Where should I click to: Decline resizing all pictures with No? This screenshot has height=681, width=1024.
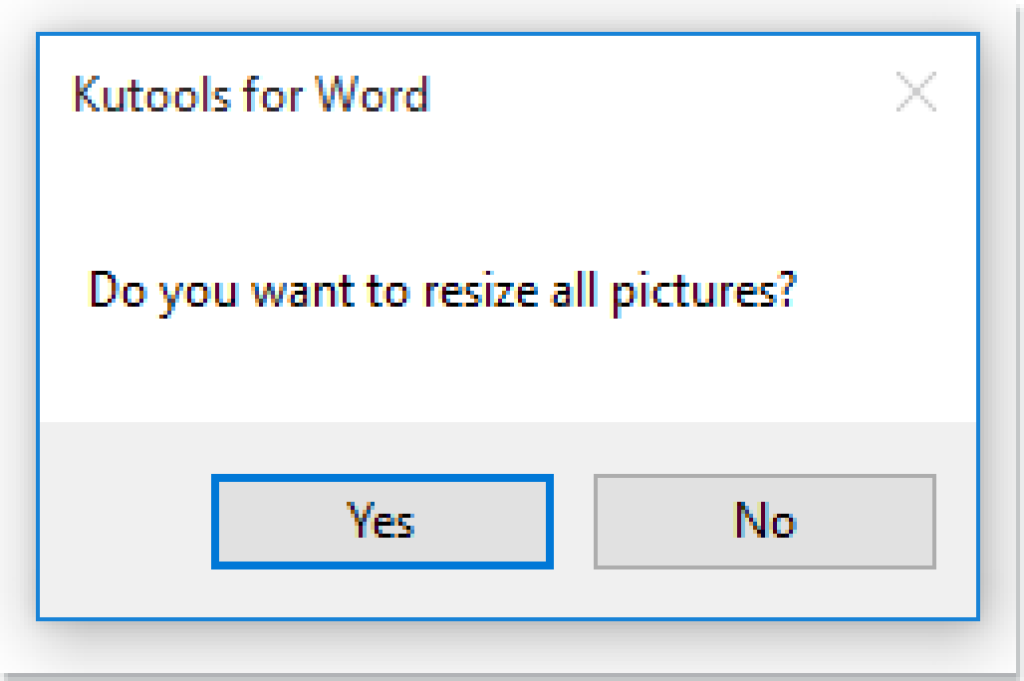point(765,522)
